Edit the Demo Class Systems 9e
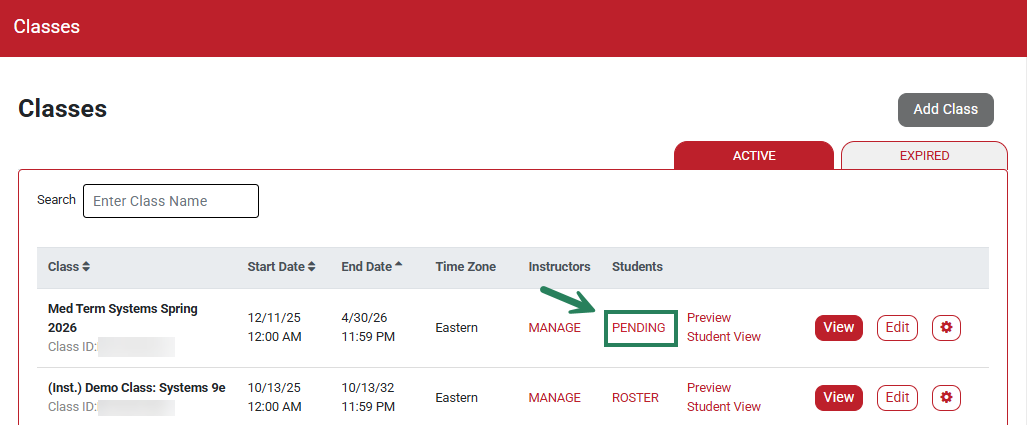This screenshot has width=1027, height=425. (x=897, y=397)
